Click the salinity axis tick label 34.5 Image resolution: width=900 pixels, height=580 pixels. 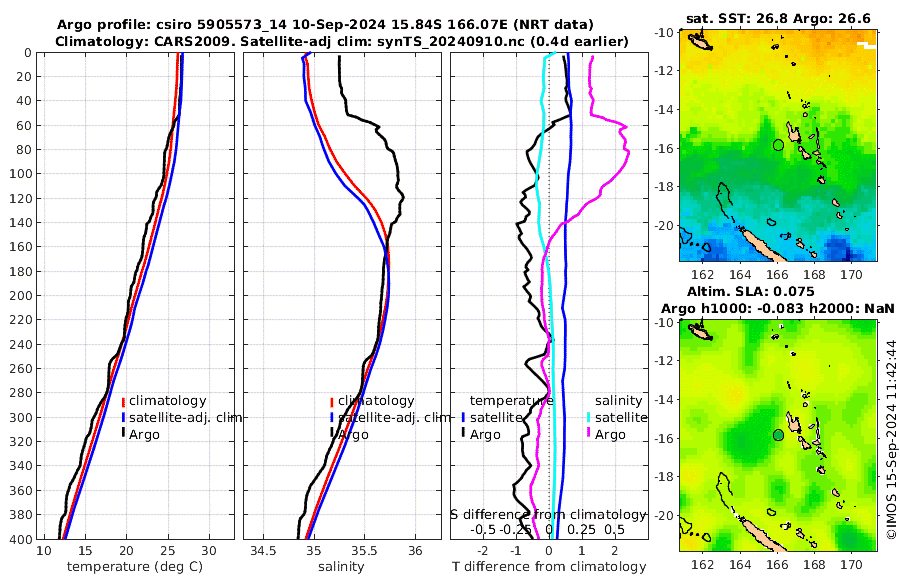coord(263,551)
